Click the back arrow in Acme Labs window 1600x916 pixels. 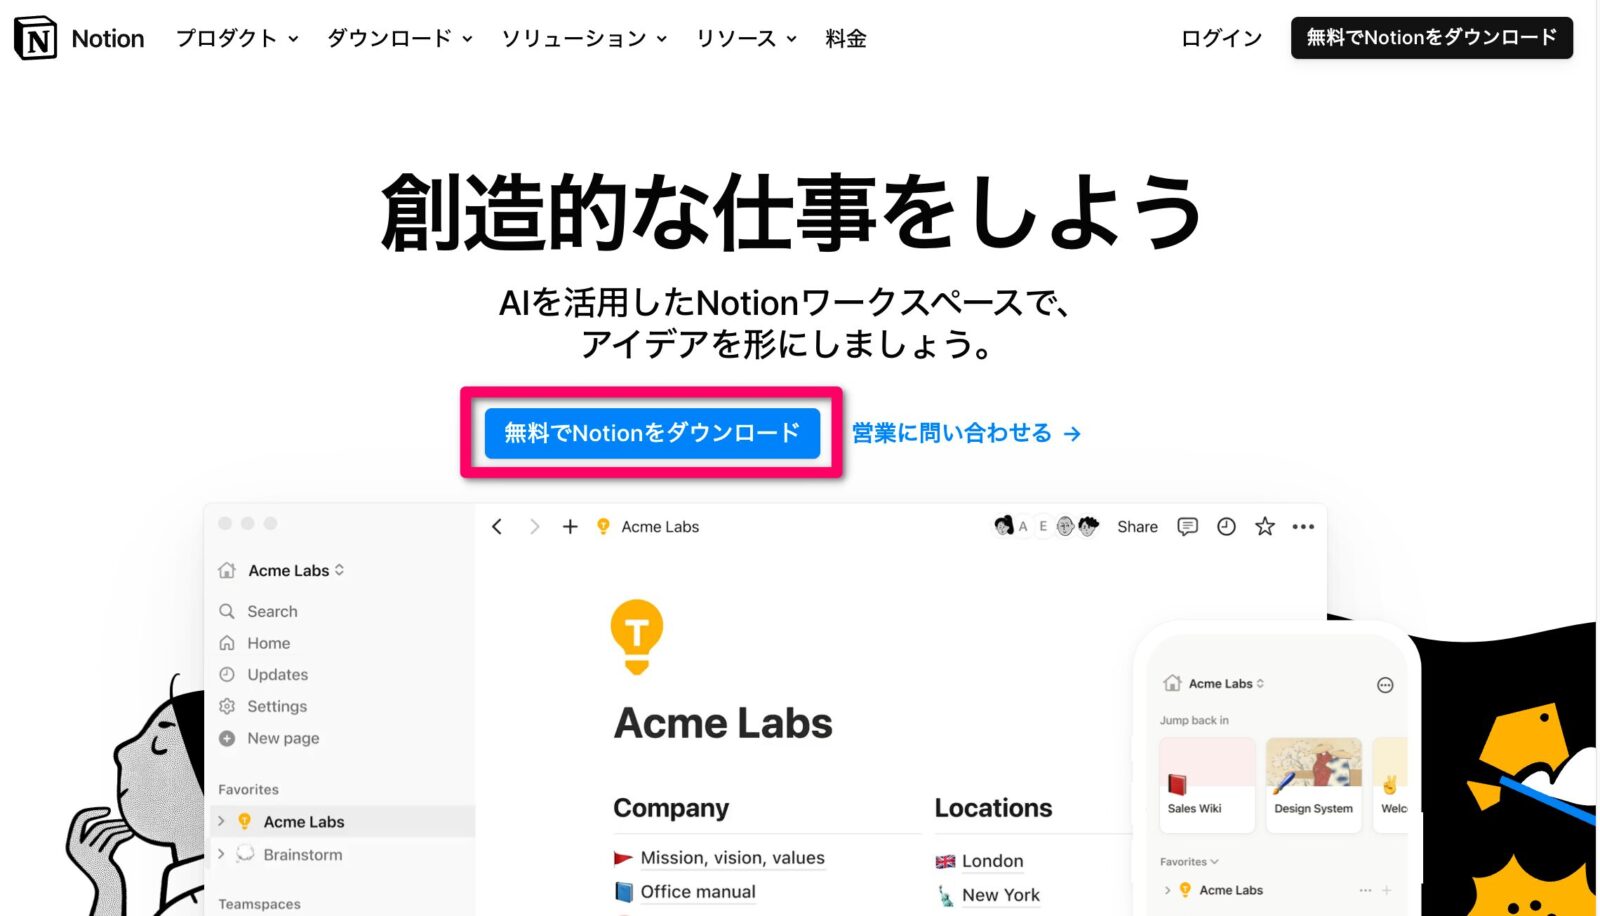(497, 526)
